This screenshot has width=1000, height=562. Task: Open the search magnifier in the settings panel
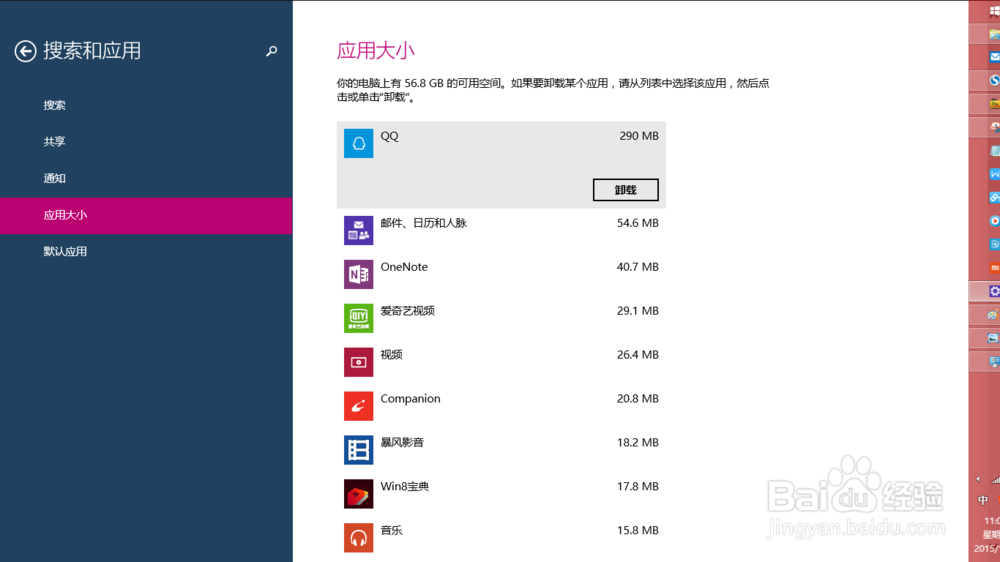272,51
